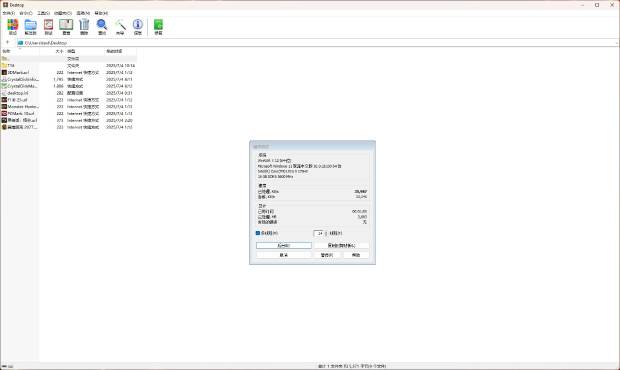620x370 pixels.
Task: Open the Tools menu
Action: (43, 13)
